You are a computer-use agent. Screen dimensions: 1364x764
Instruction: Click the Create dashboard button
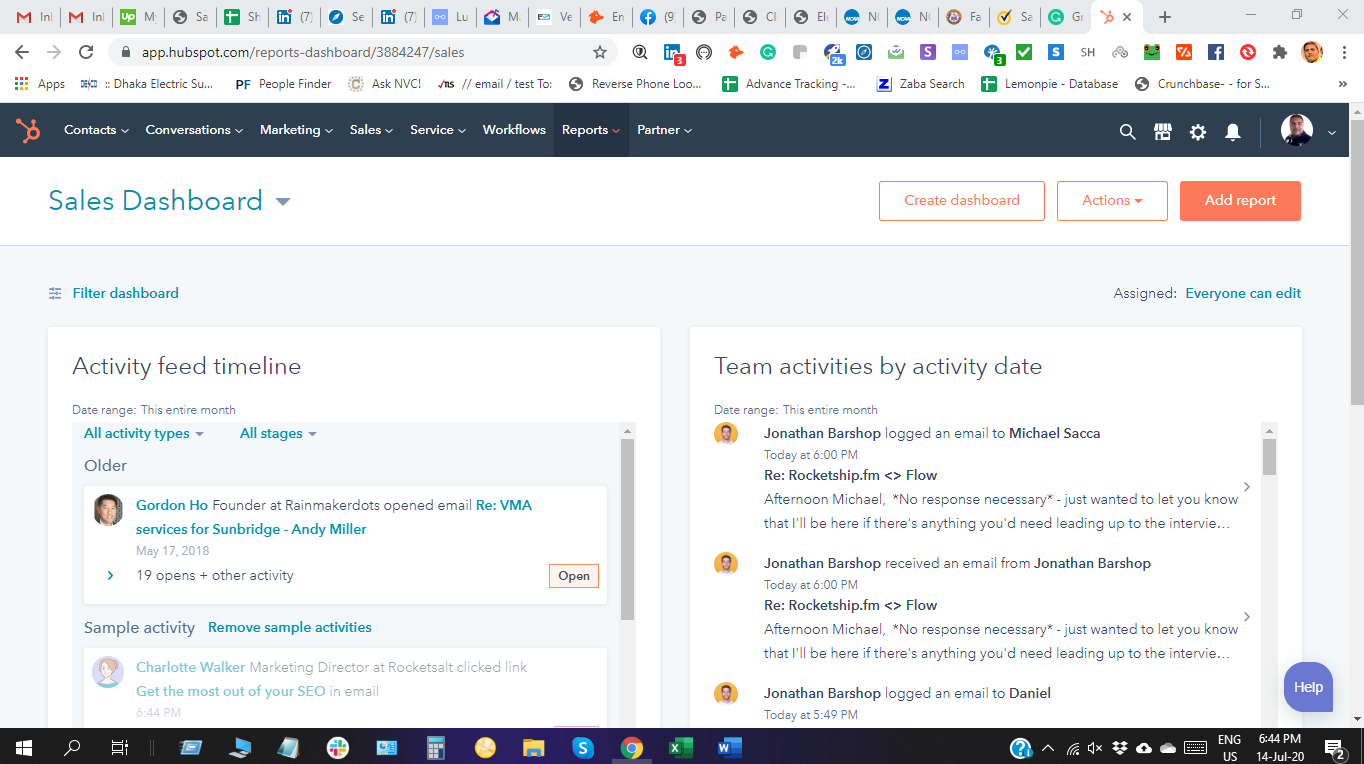pos(961,200)
